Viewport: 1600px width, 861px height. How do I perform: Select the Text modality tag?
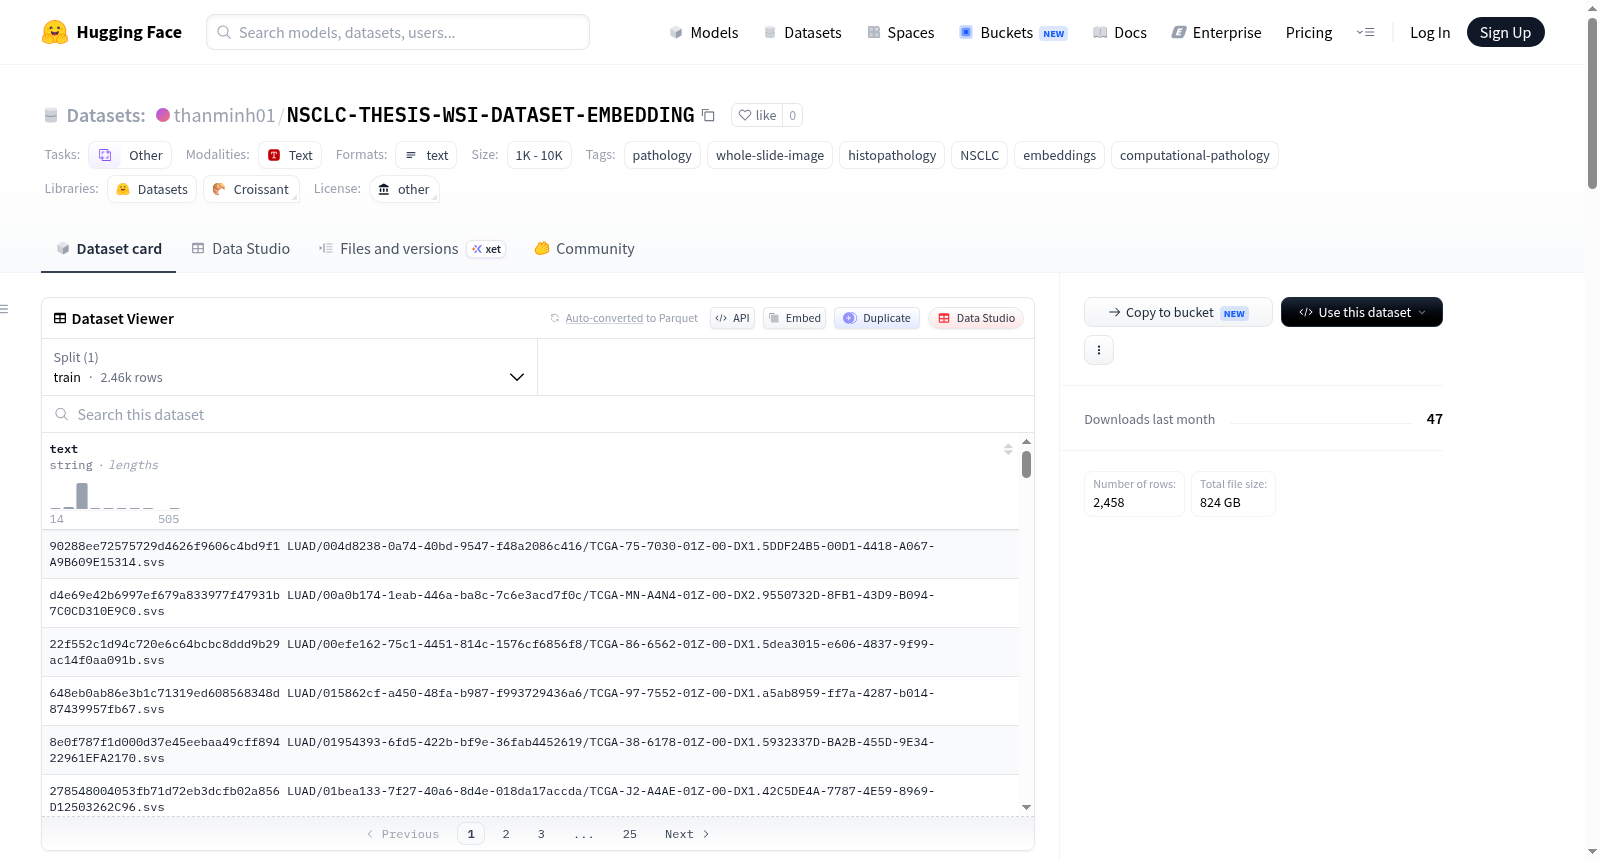point(290,155)
